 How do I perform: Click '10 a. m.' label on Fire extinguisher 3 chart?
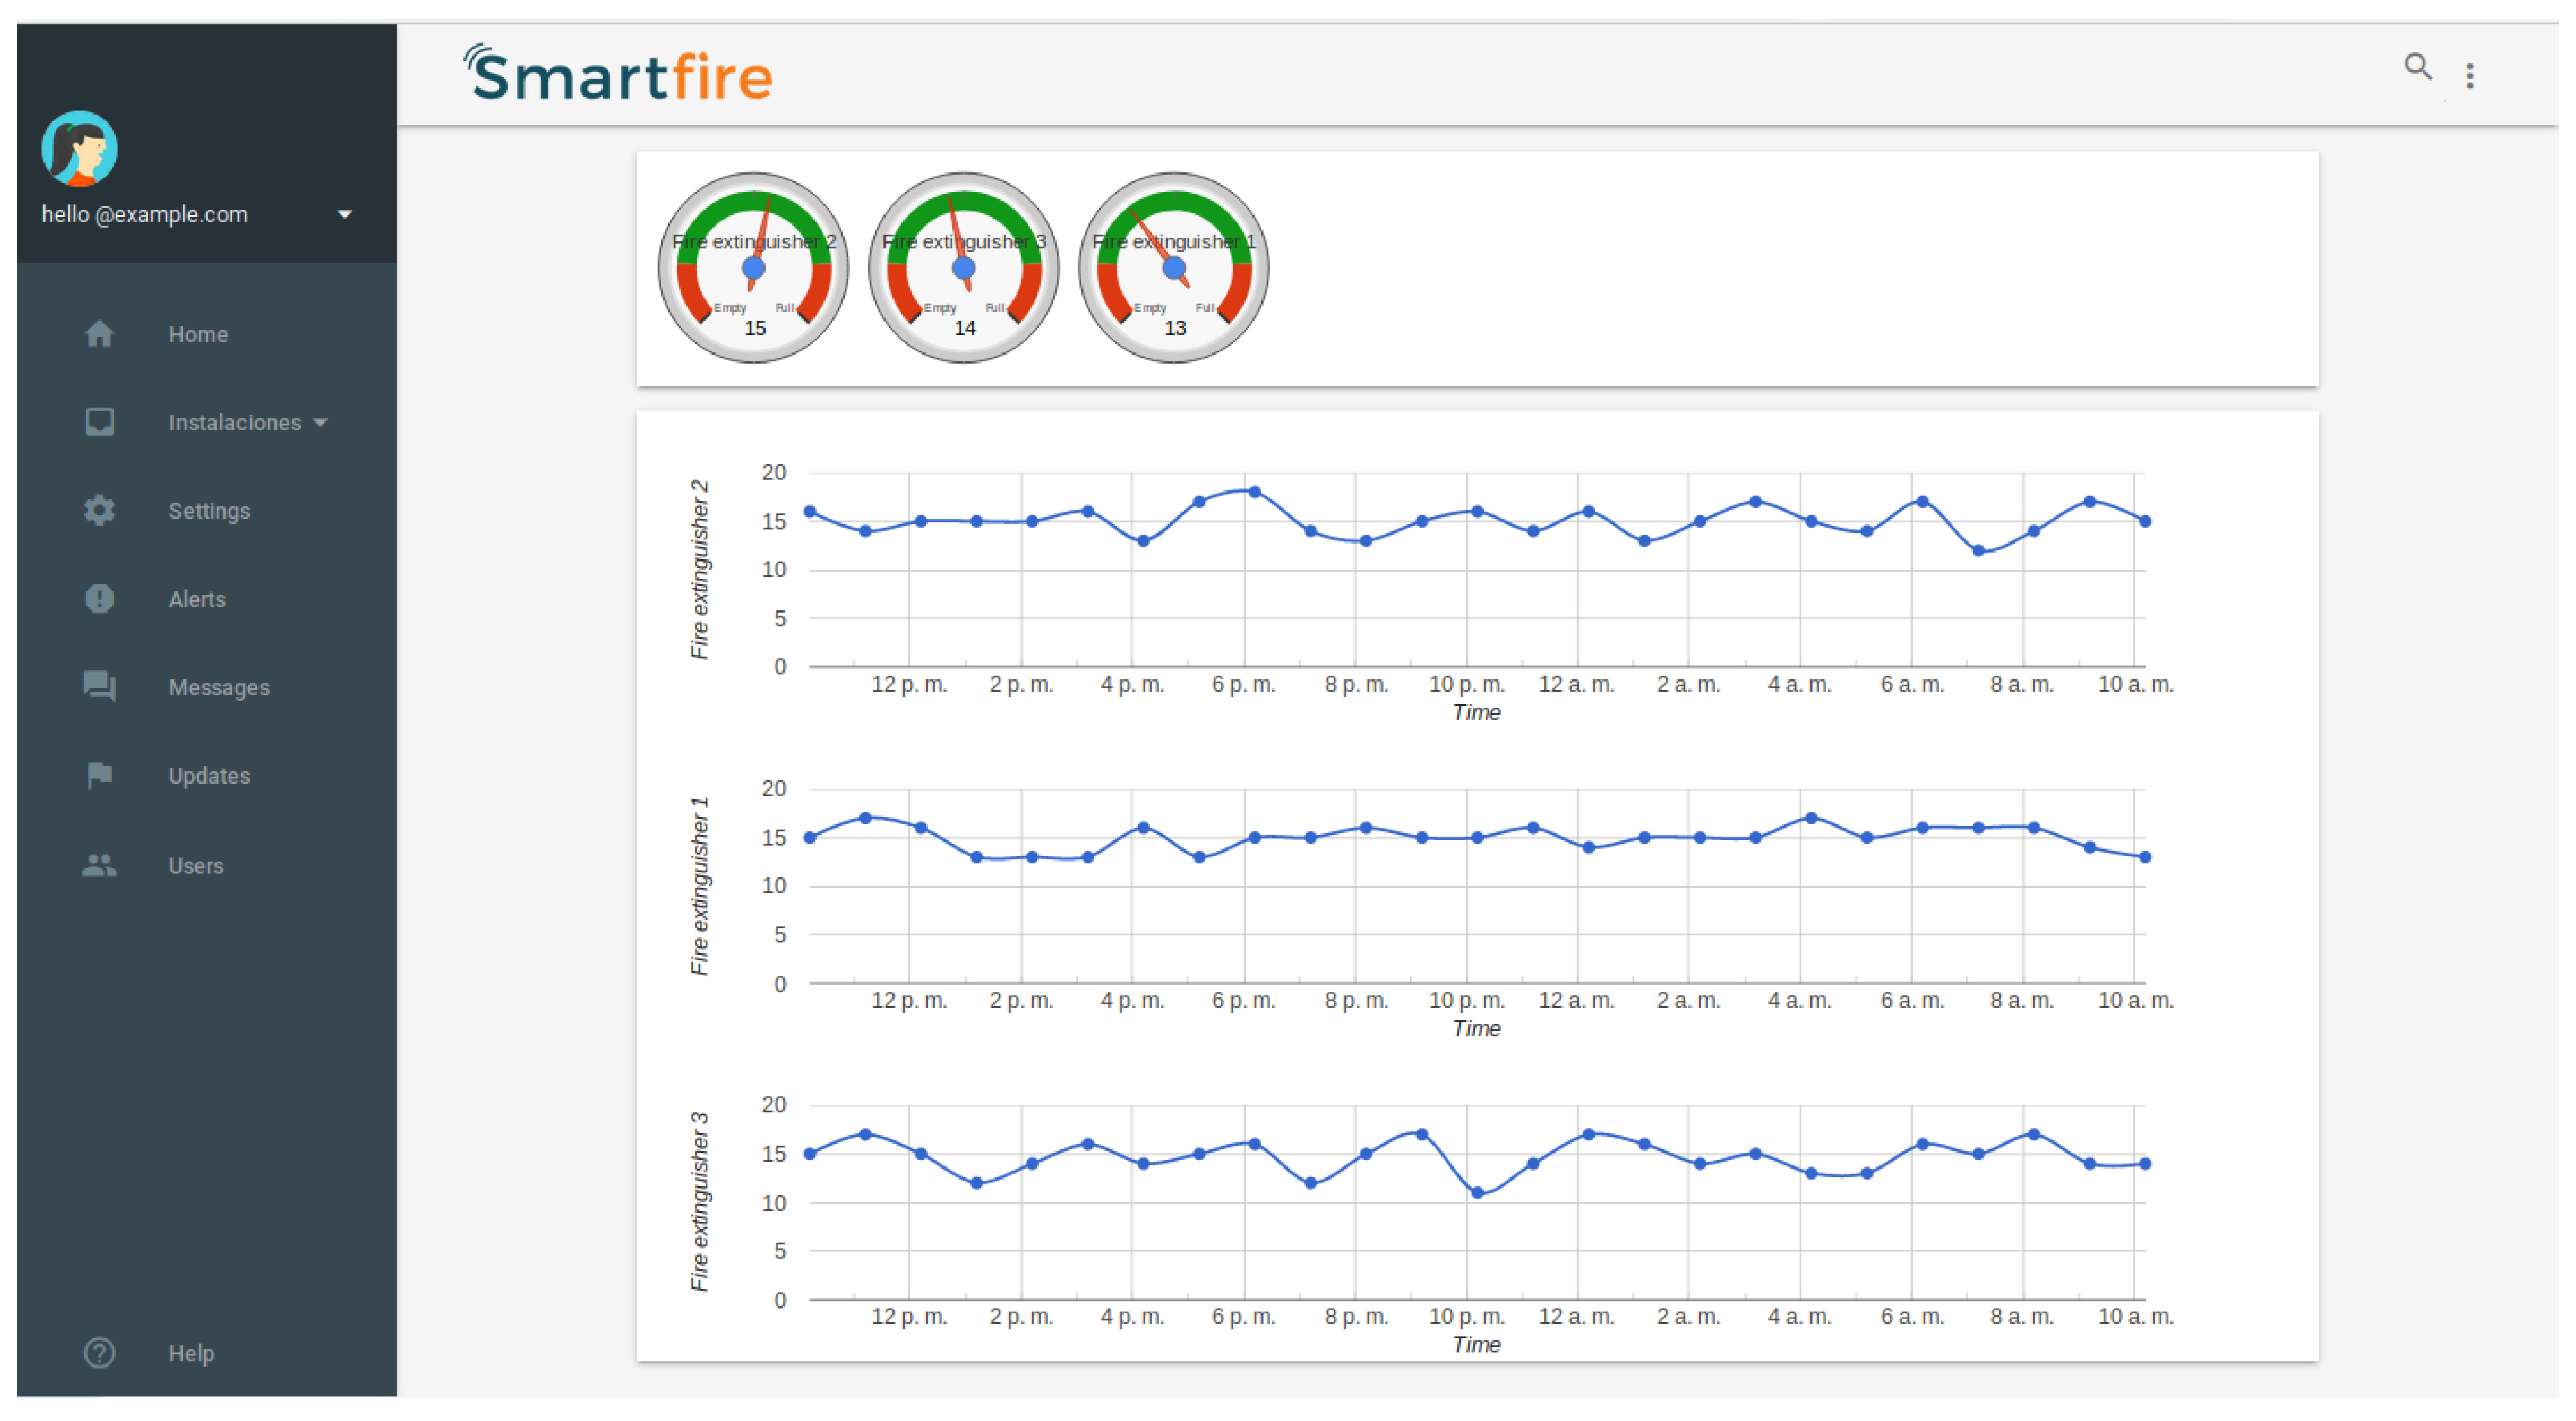pyautogui.click(x=2137, y=1318)
